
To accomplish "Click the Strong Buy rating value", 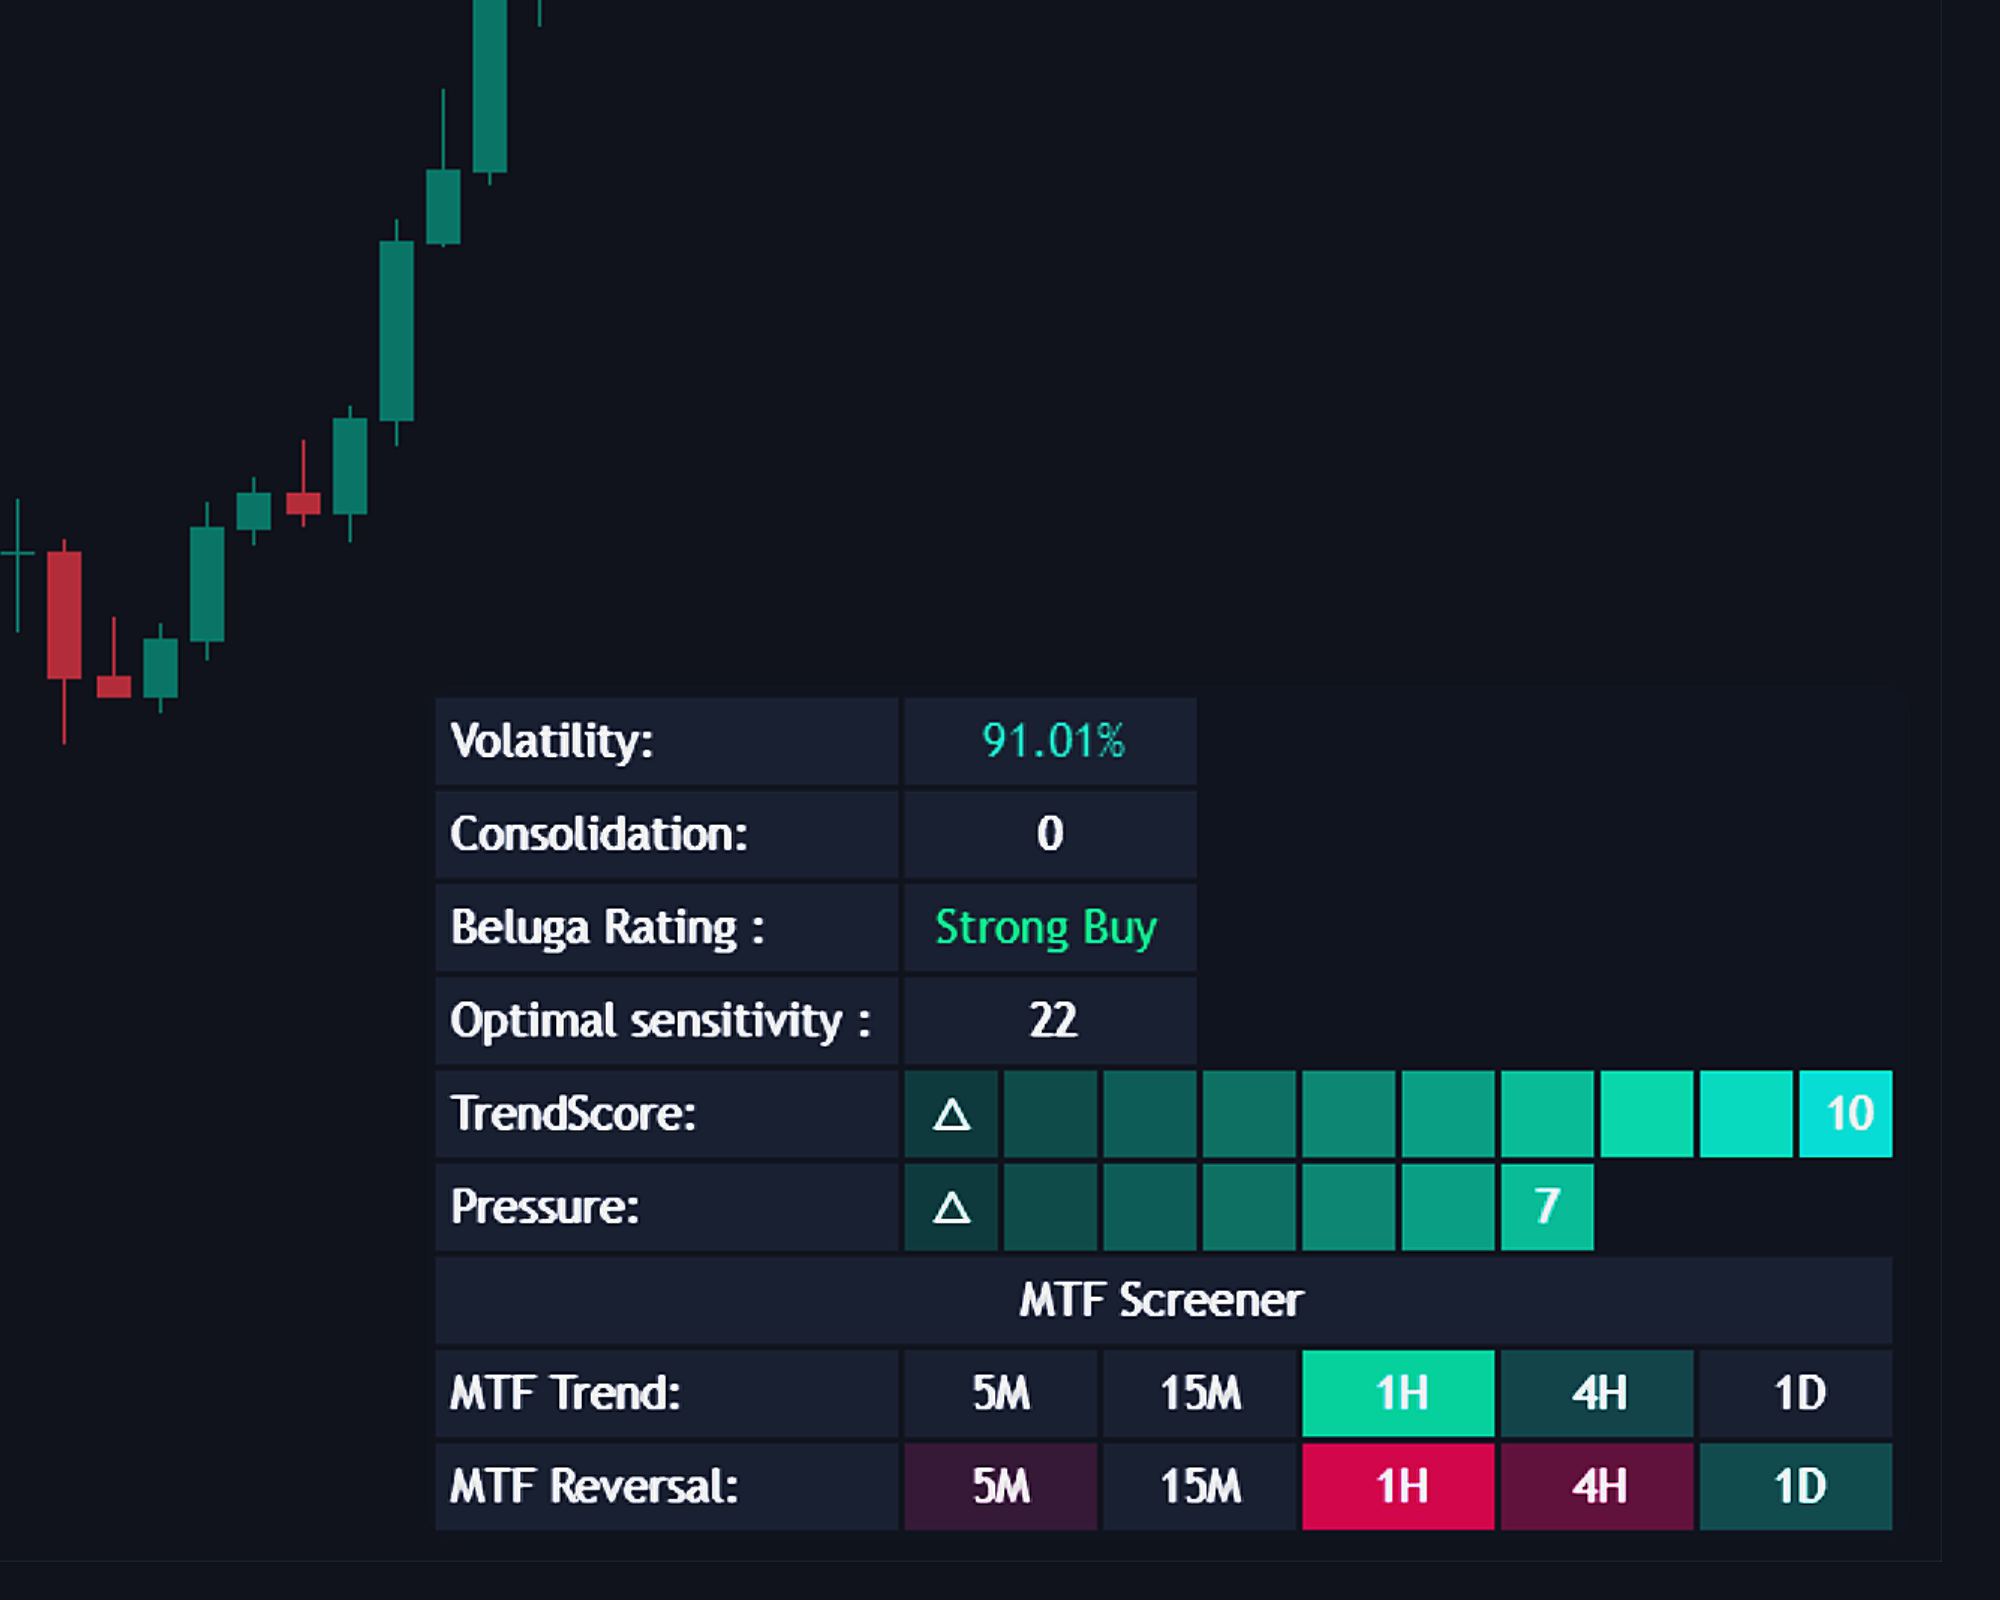I will click(x=1047, y=927).
